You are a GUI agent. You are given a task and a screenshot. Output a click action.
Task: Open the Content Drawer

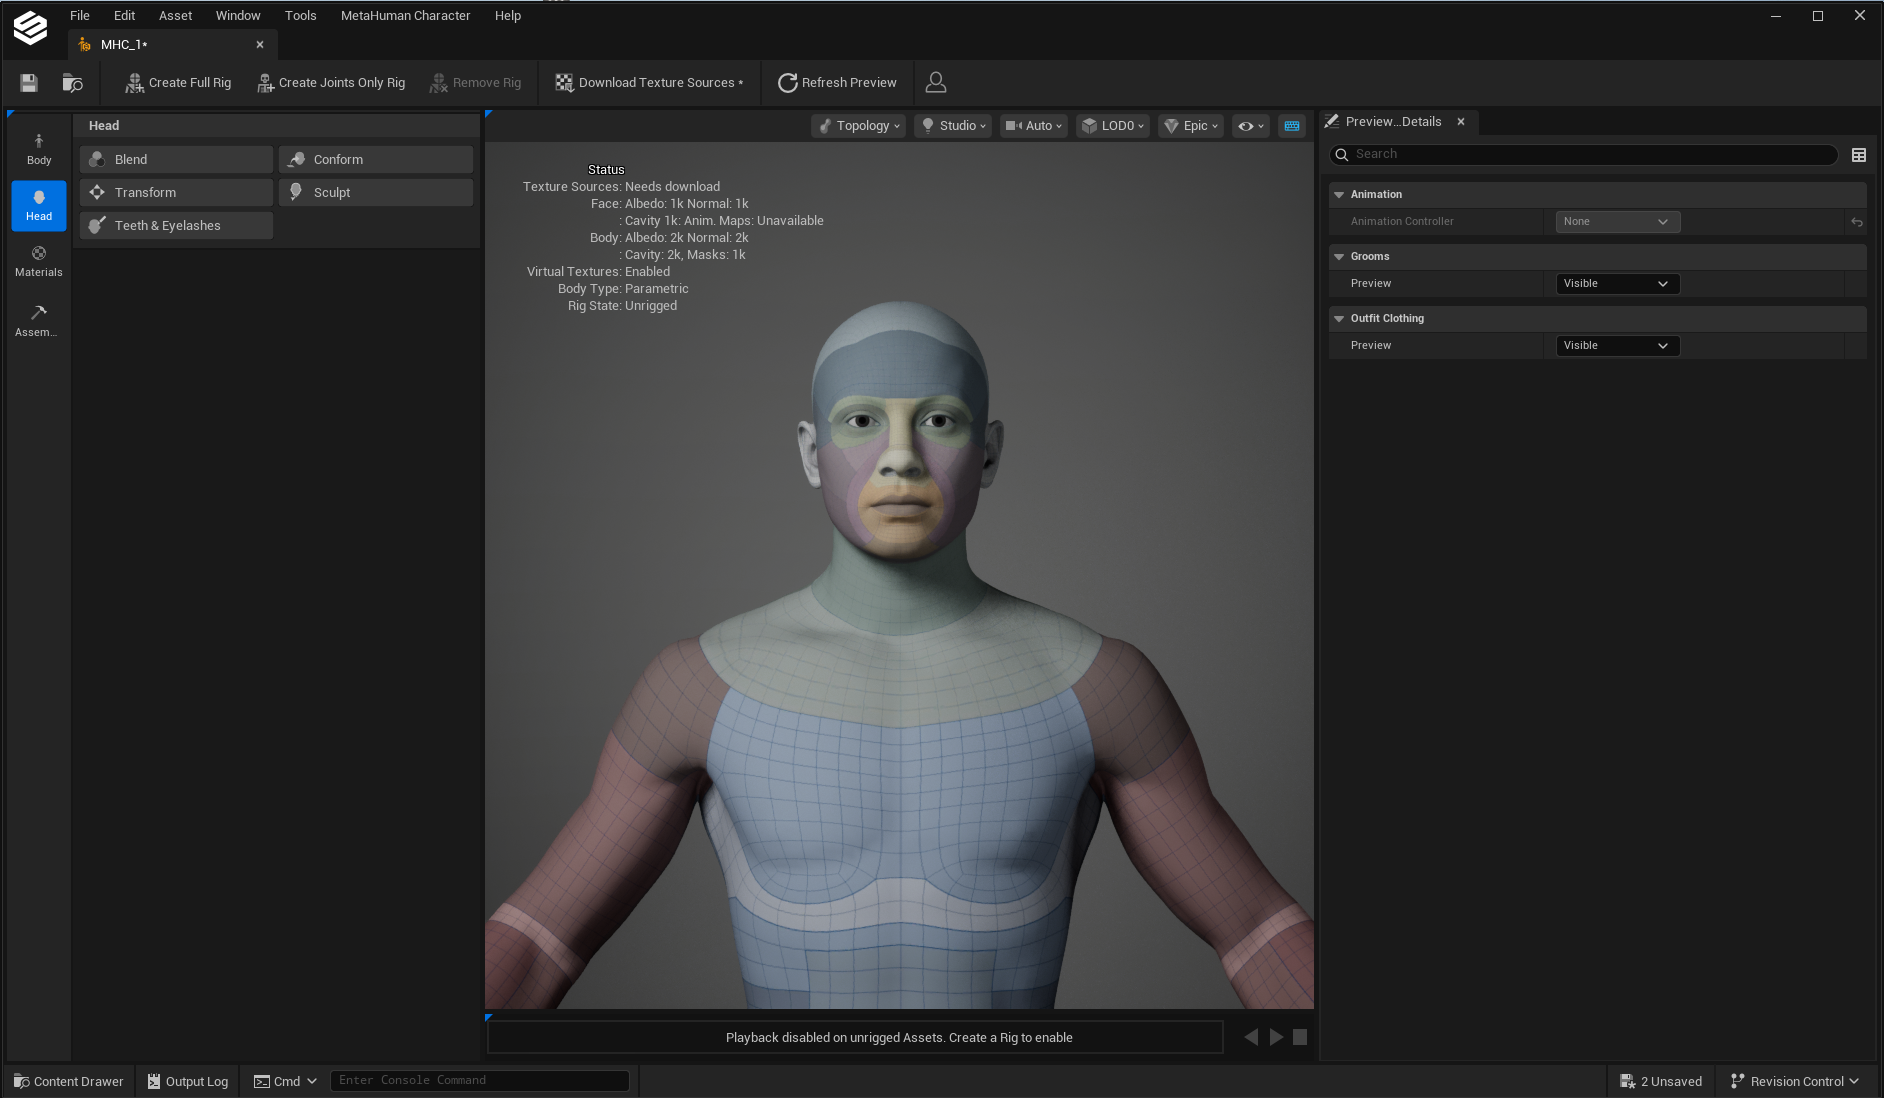pyautogui.click(x=69, y=1082)
